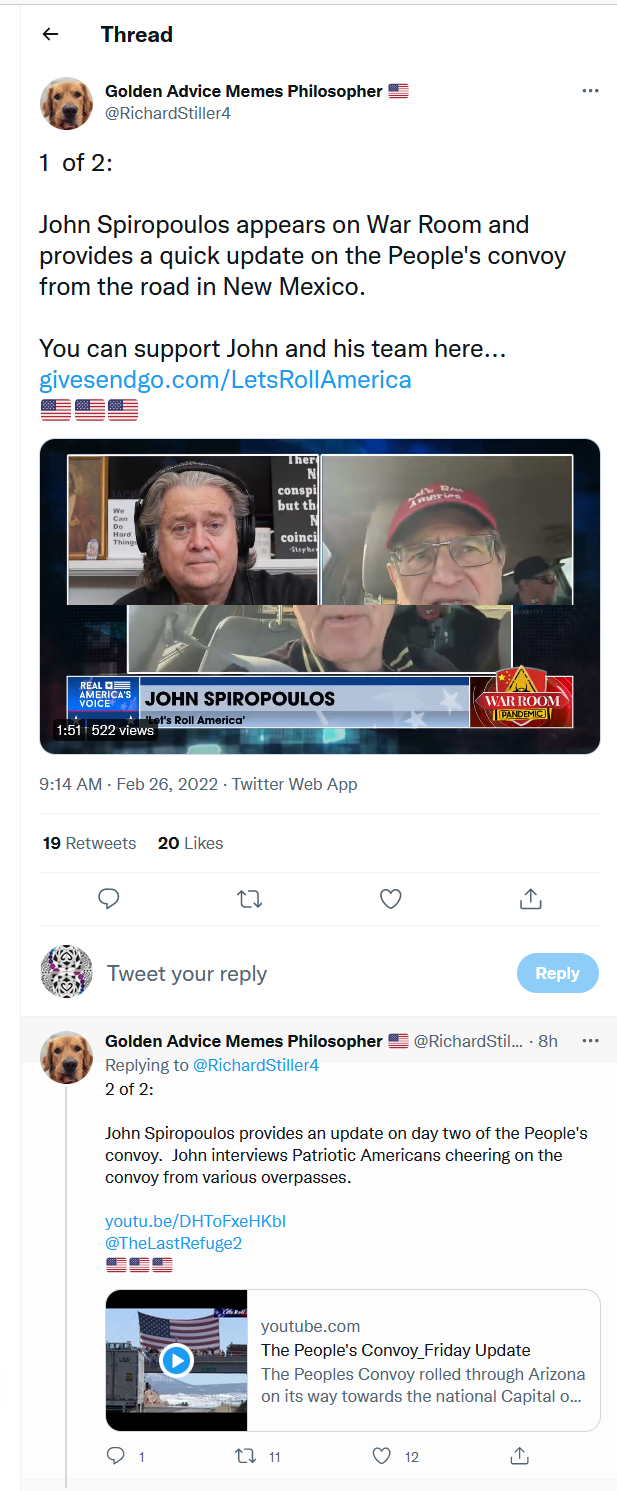View the 20 Likes list
The width and height of the screenshot is (617, 1491).
190,843
